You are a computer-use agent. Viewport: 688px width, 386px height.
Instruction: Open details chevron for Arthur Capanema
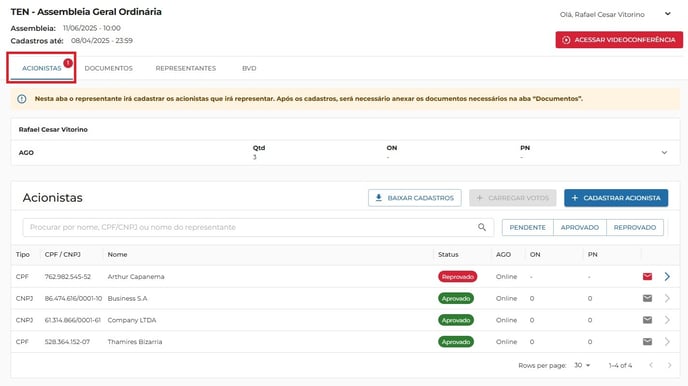point(667,276)
